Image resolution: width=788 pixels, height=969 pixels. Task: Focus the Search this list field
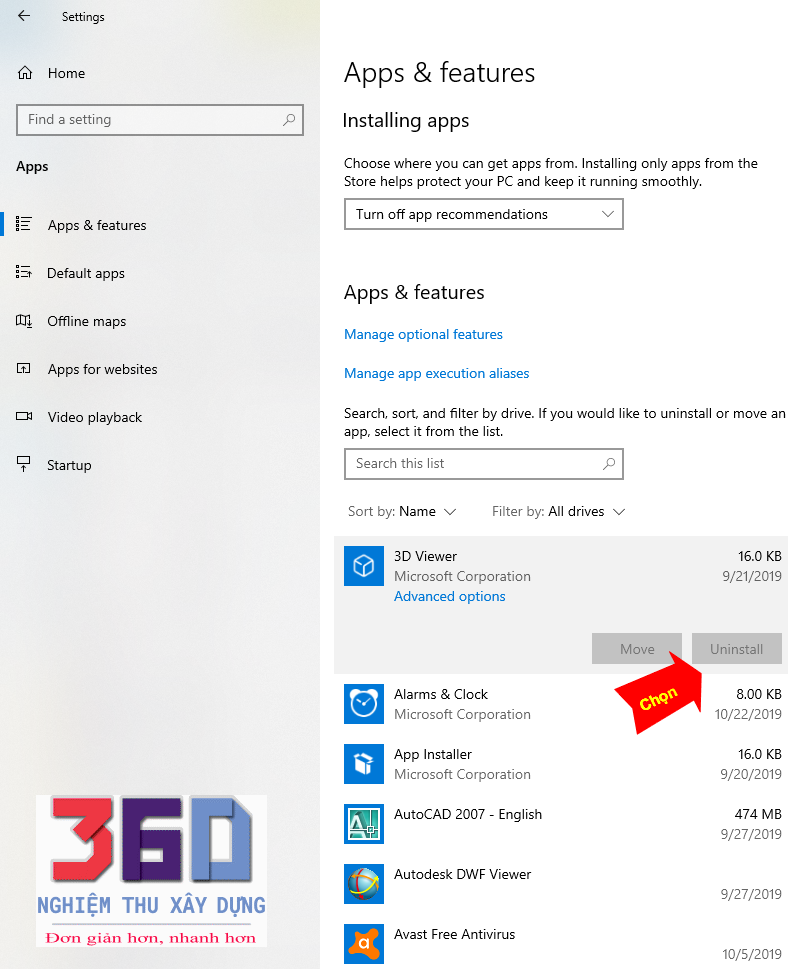[483, 463]
